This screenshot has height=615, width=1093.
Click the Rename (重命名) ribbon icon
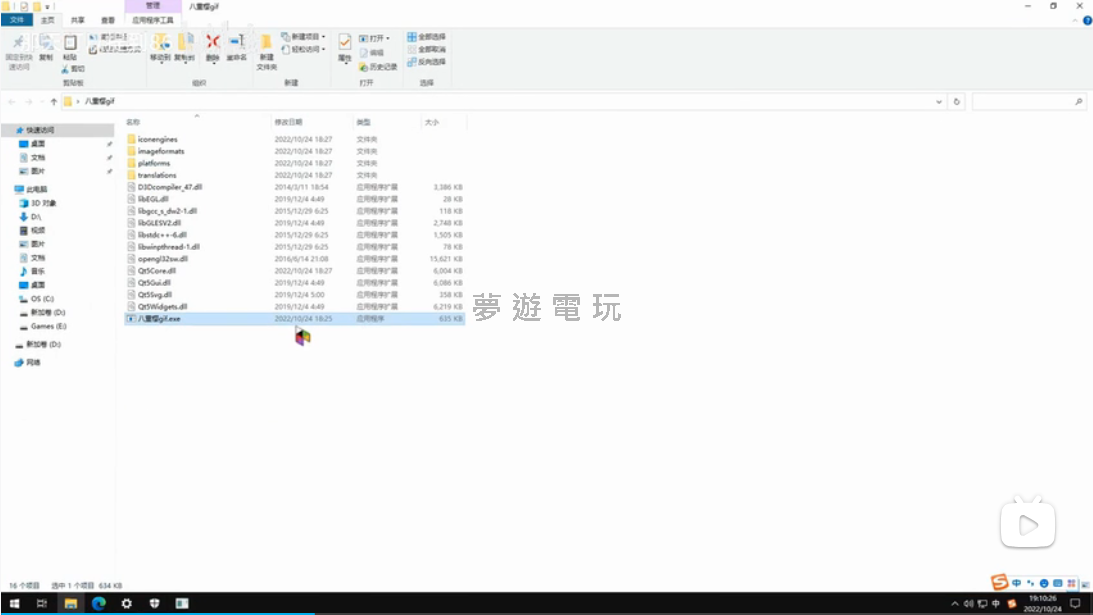click(x=236, y=45)
